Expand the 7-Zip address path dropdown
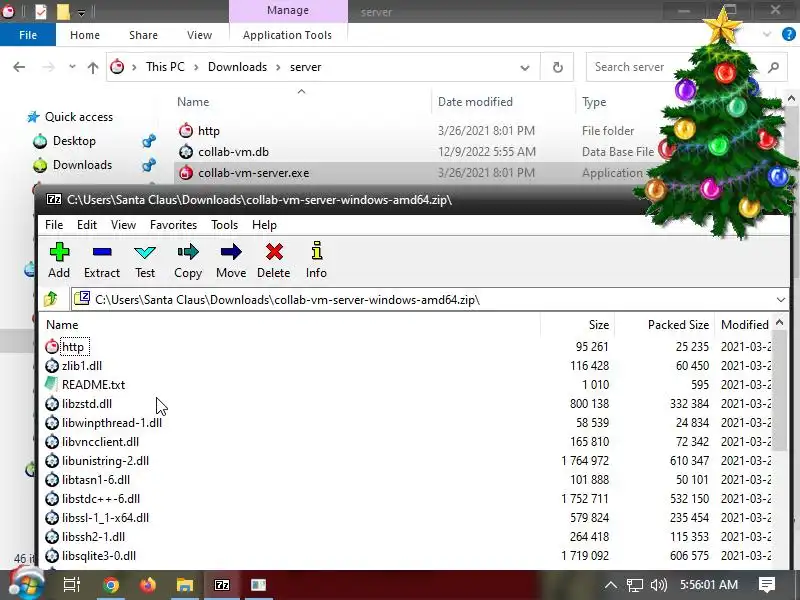This screenshot has width=800, height=600. coord(781,299)
